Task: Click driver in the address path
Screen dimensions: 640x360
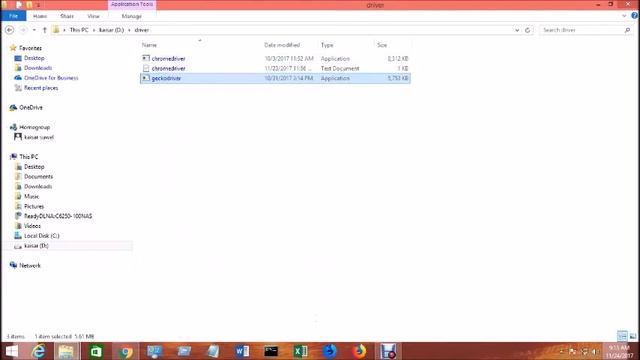Action: pos(142,30)
